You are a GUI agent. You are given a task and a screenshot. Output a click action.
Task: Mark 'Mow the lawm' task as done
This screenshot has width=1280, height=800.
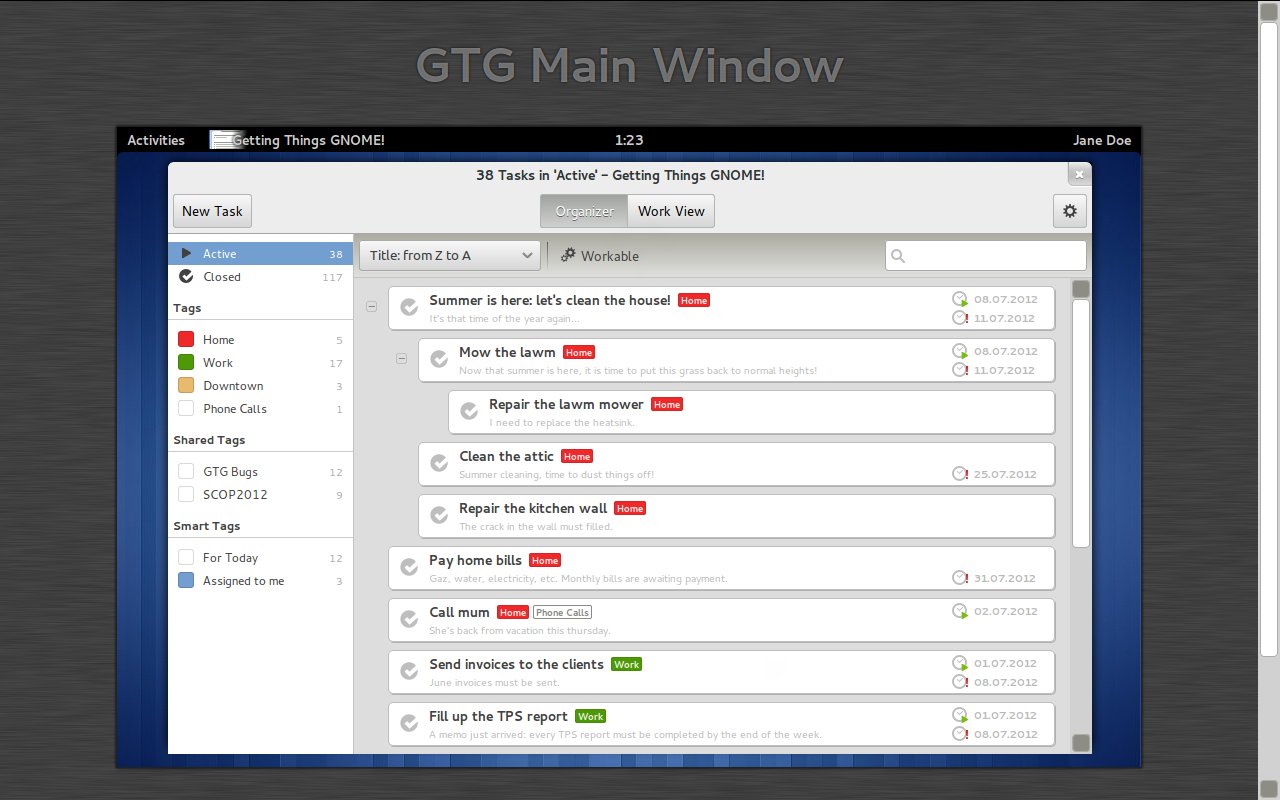click(x=439, y=359)
